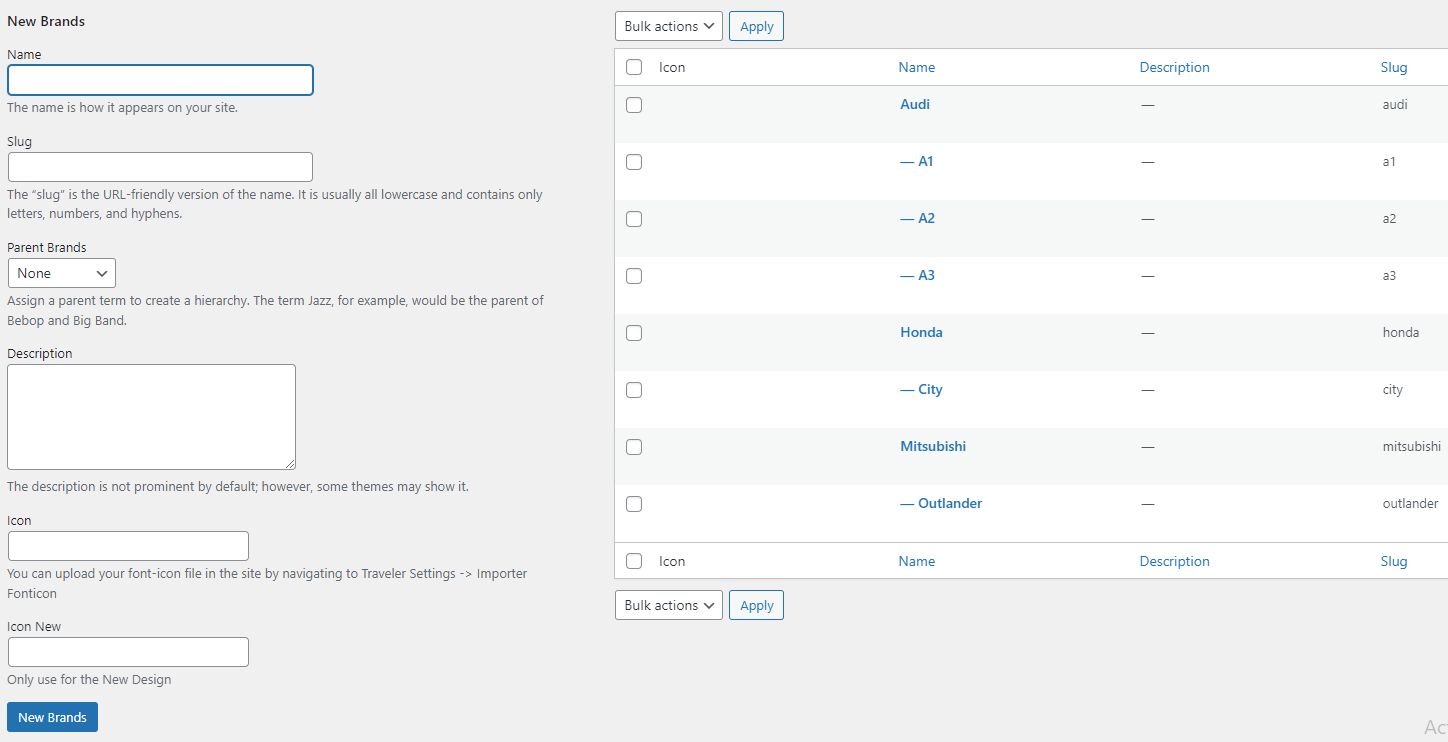Screen dimensions: 1448x742
Task: Click the 'a1' slug cell
Action: coord(1389,161)
